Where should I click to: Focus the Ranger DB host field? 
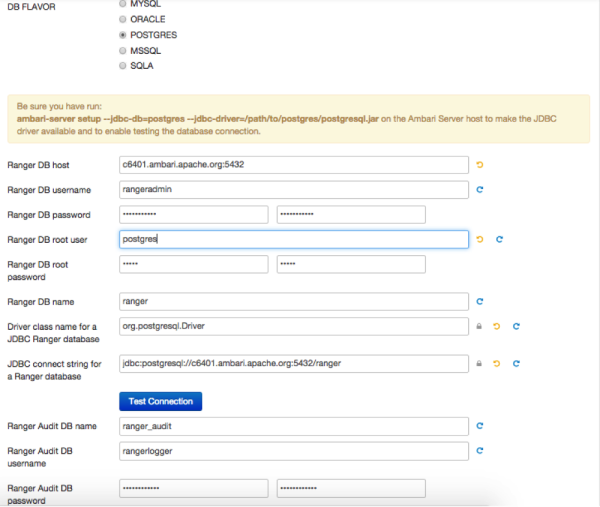click(x=294, y=165)
